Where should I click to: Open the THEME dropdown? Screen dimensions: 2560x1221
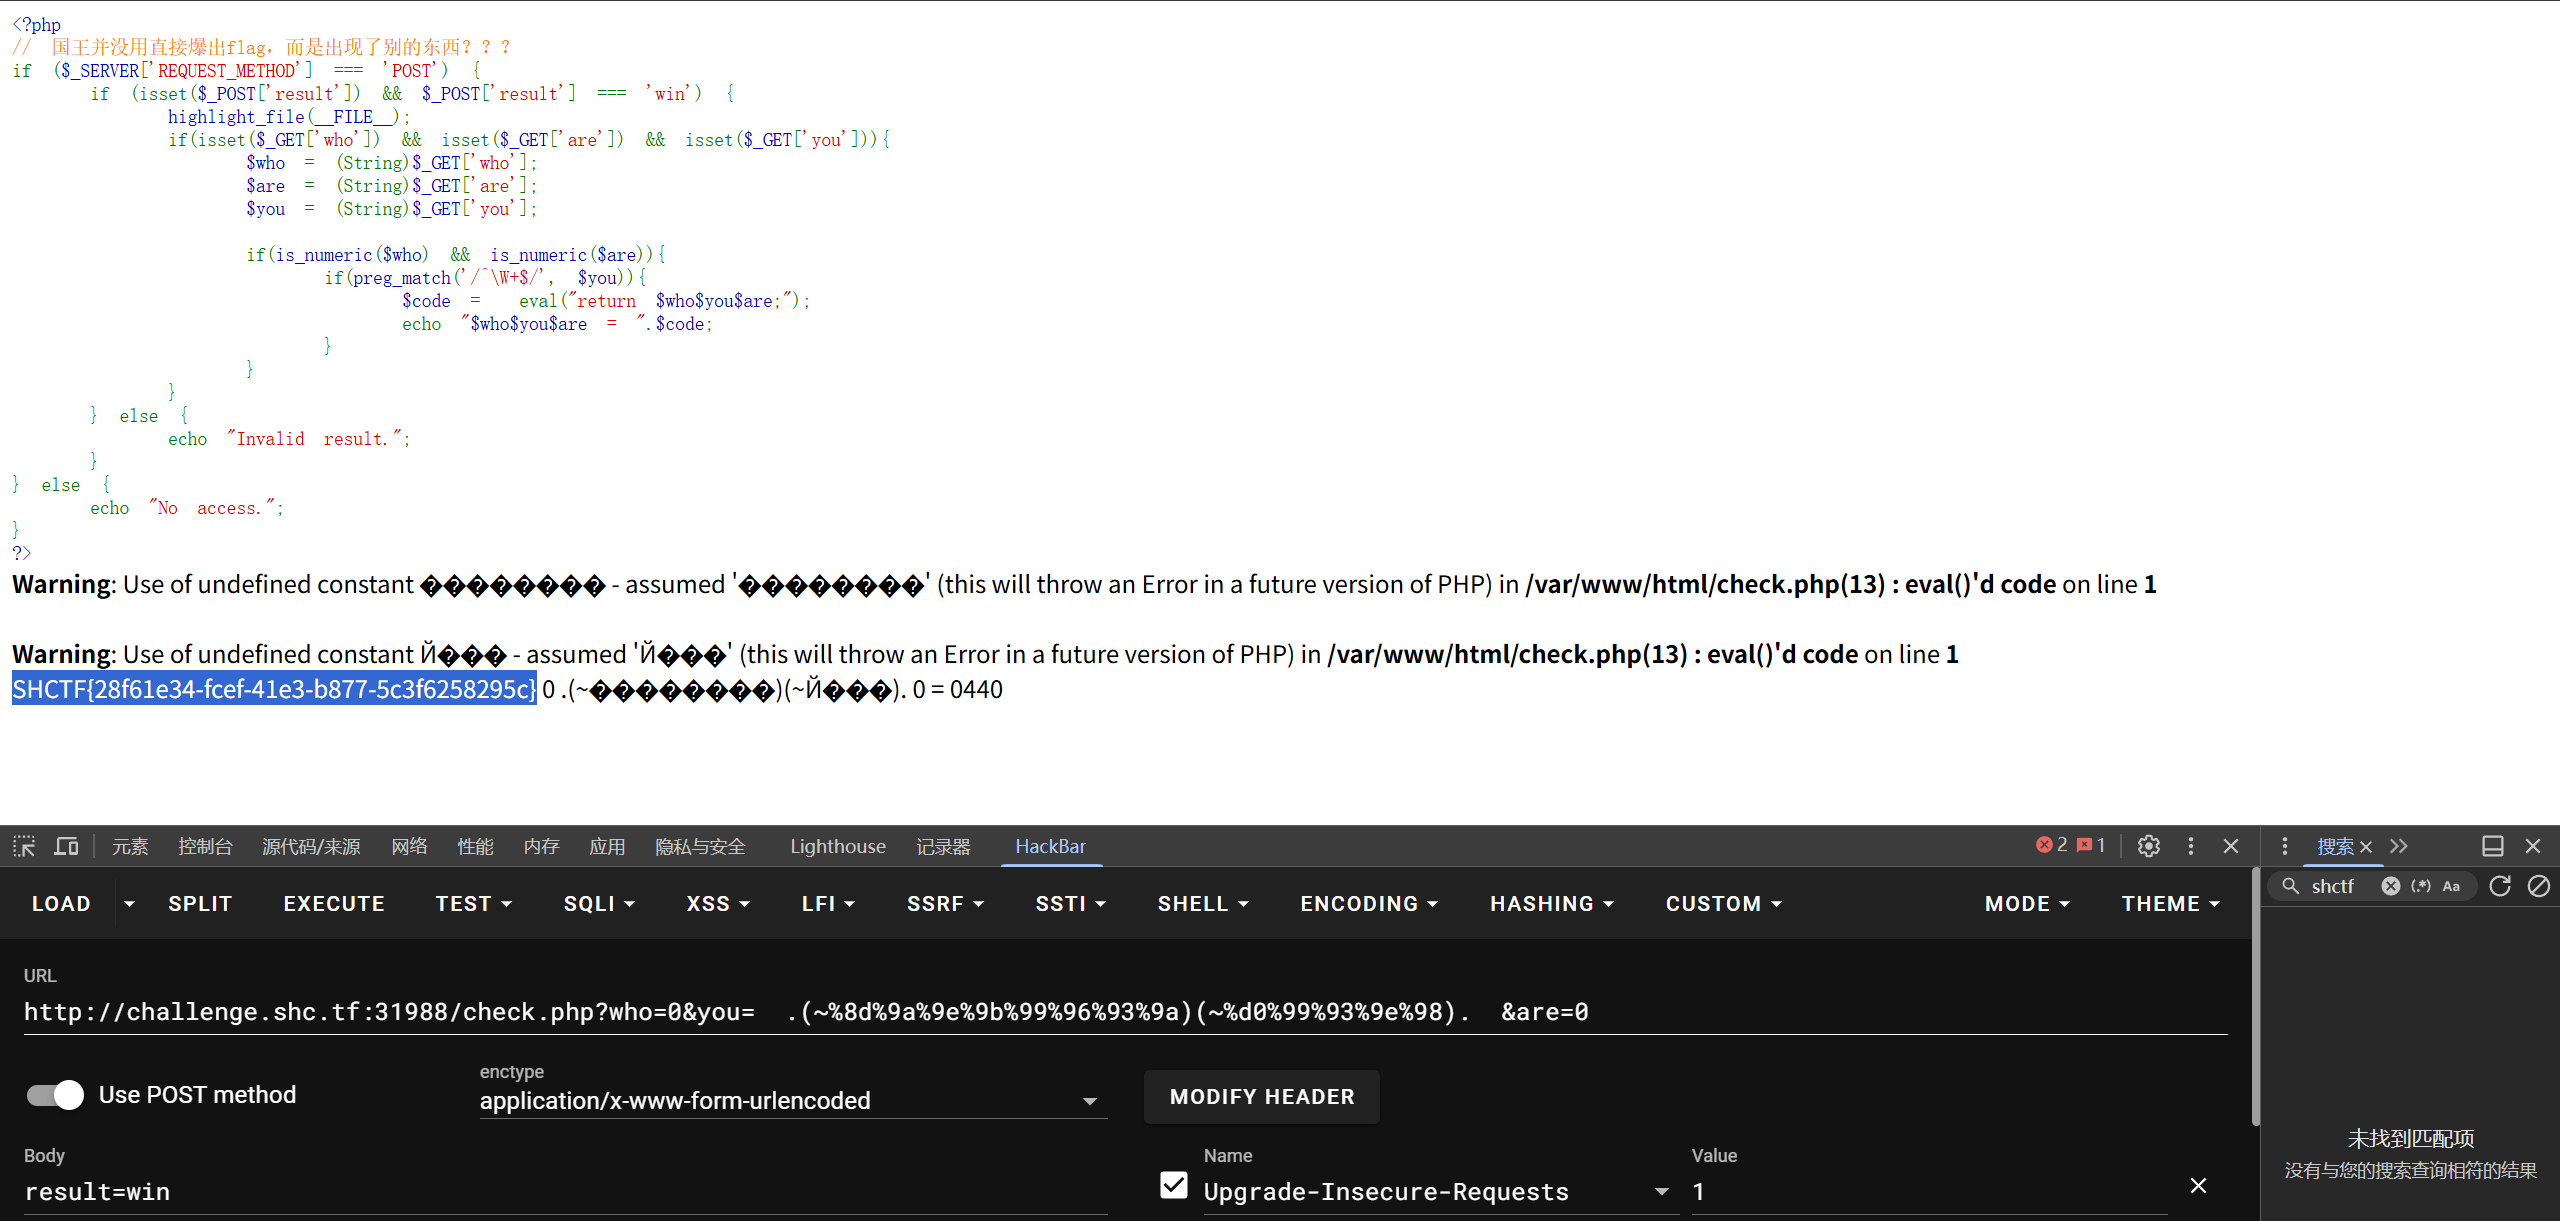(x=2171, y=904)
